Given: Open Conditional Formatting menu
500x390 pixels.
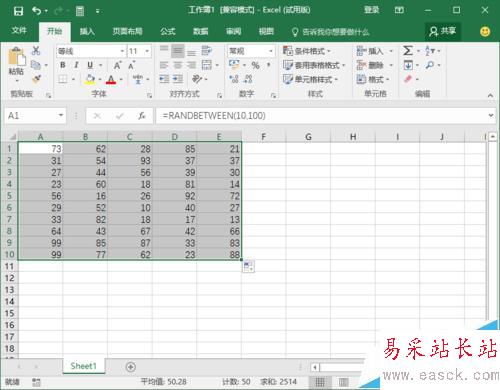Looking at the screenshot, I should tap(306, 51).
